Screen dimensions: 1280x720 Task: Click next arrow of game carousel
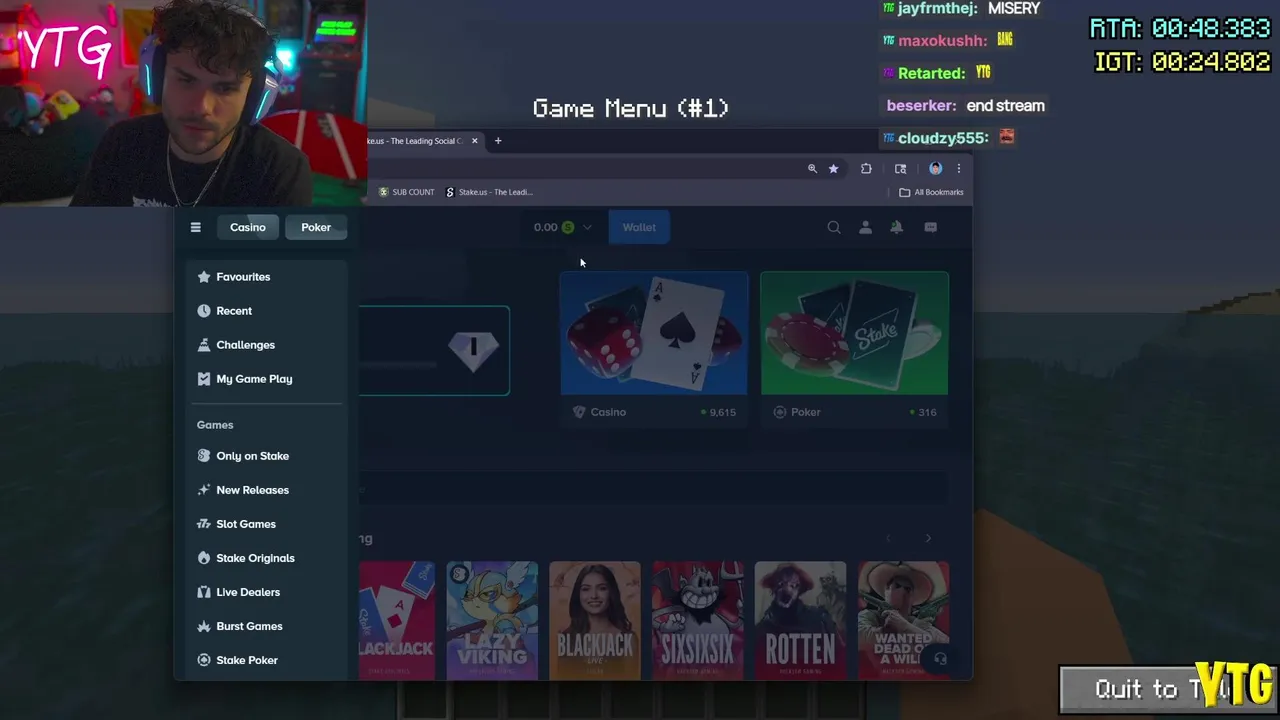click(x=928, y=539)
